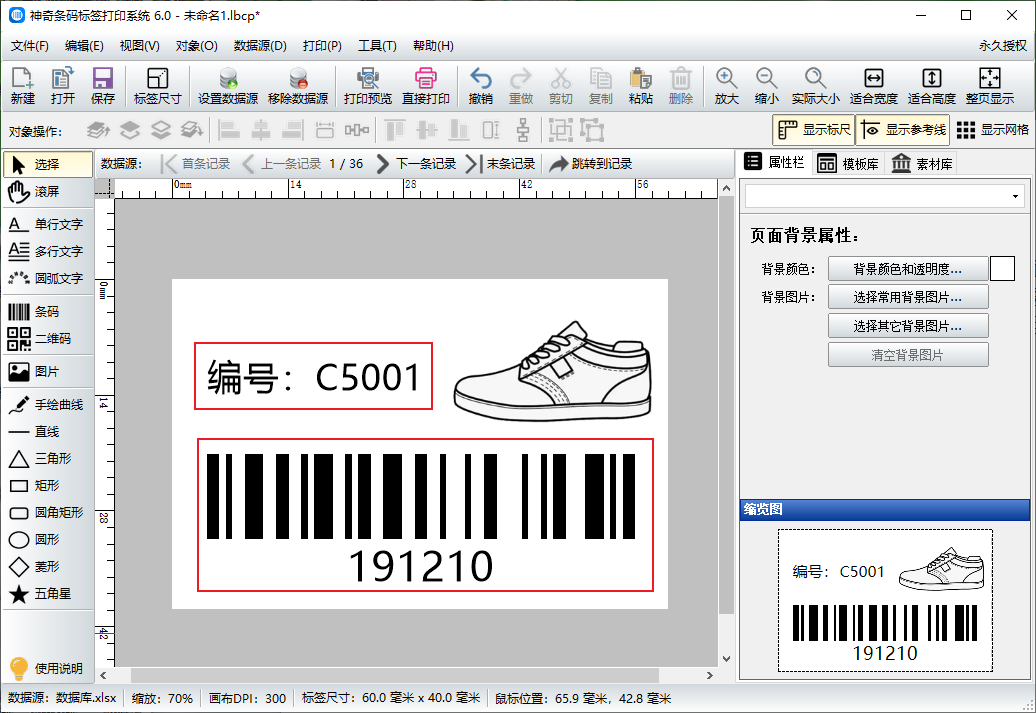1036x713 pixels.
Task: Choose the 五角星 star shape tool
Action: click(x=48, y=594)
